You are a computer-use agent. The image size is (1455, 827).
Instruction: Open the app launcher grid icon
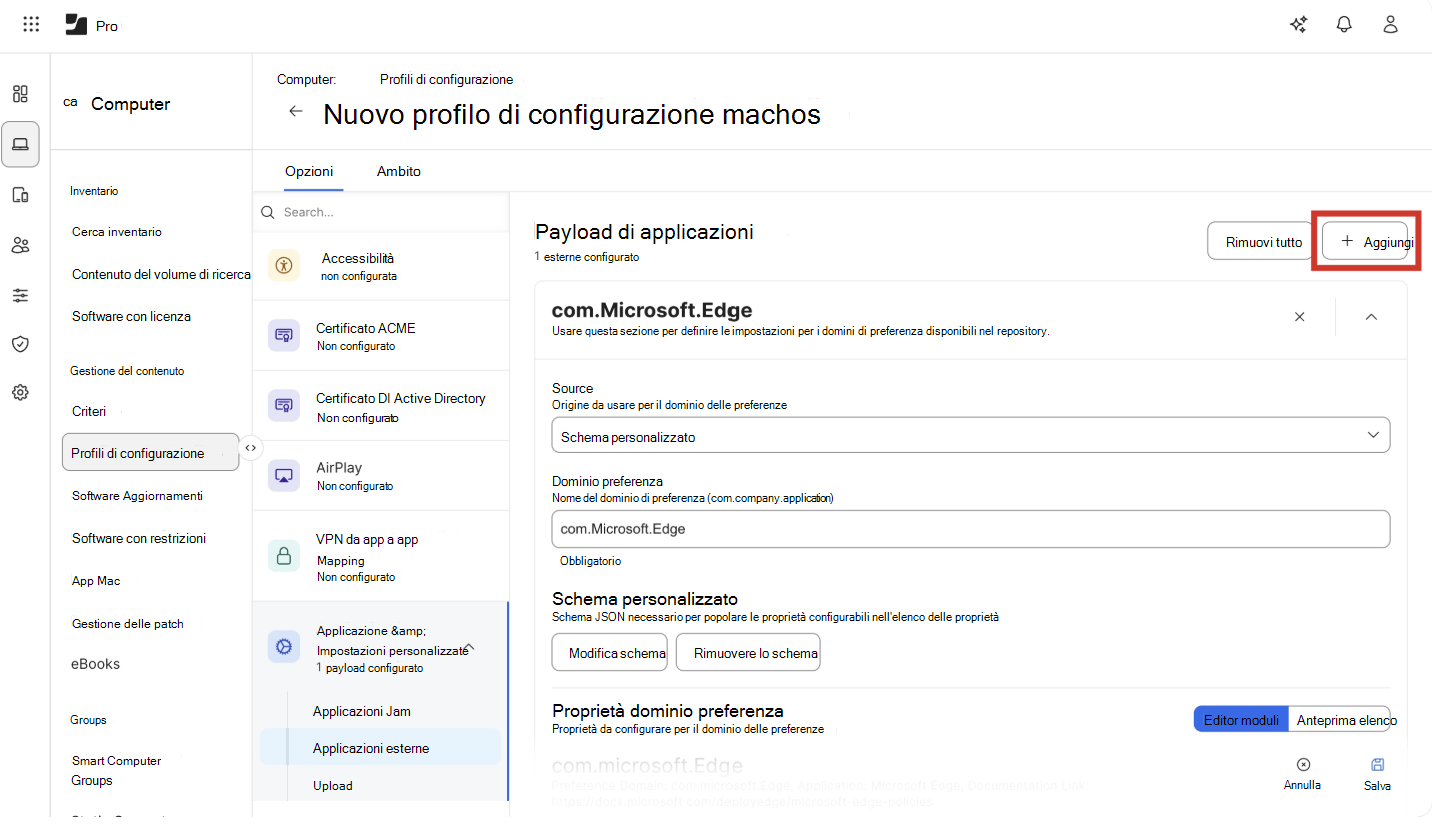point(31,25)
